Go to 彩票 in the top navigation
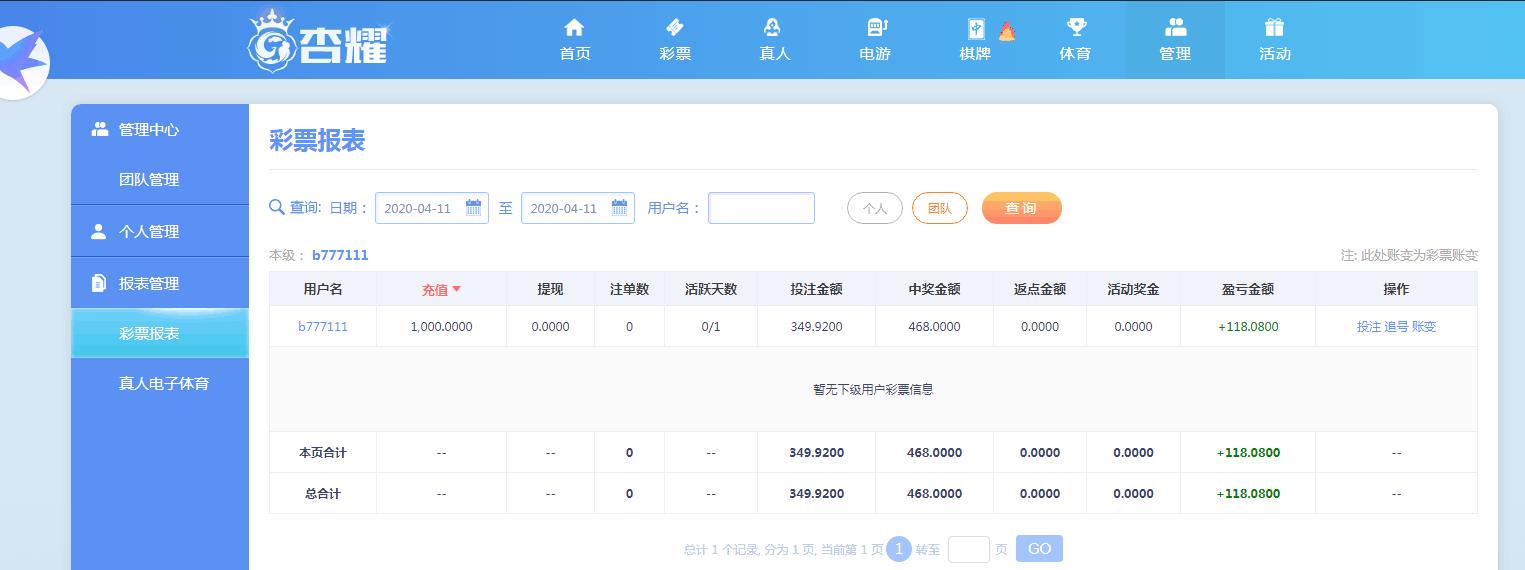1525x570 pixels. click(x=675, y=54)
